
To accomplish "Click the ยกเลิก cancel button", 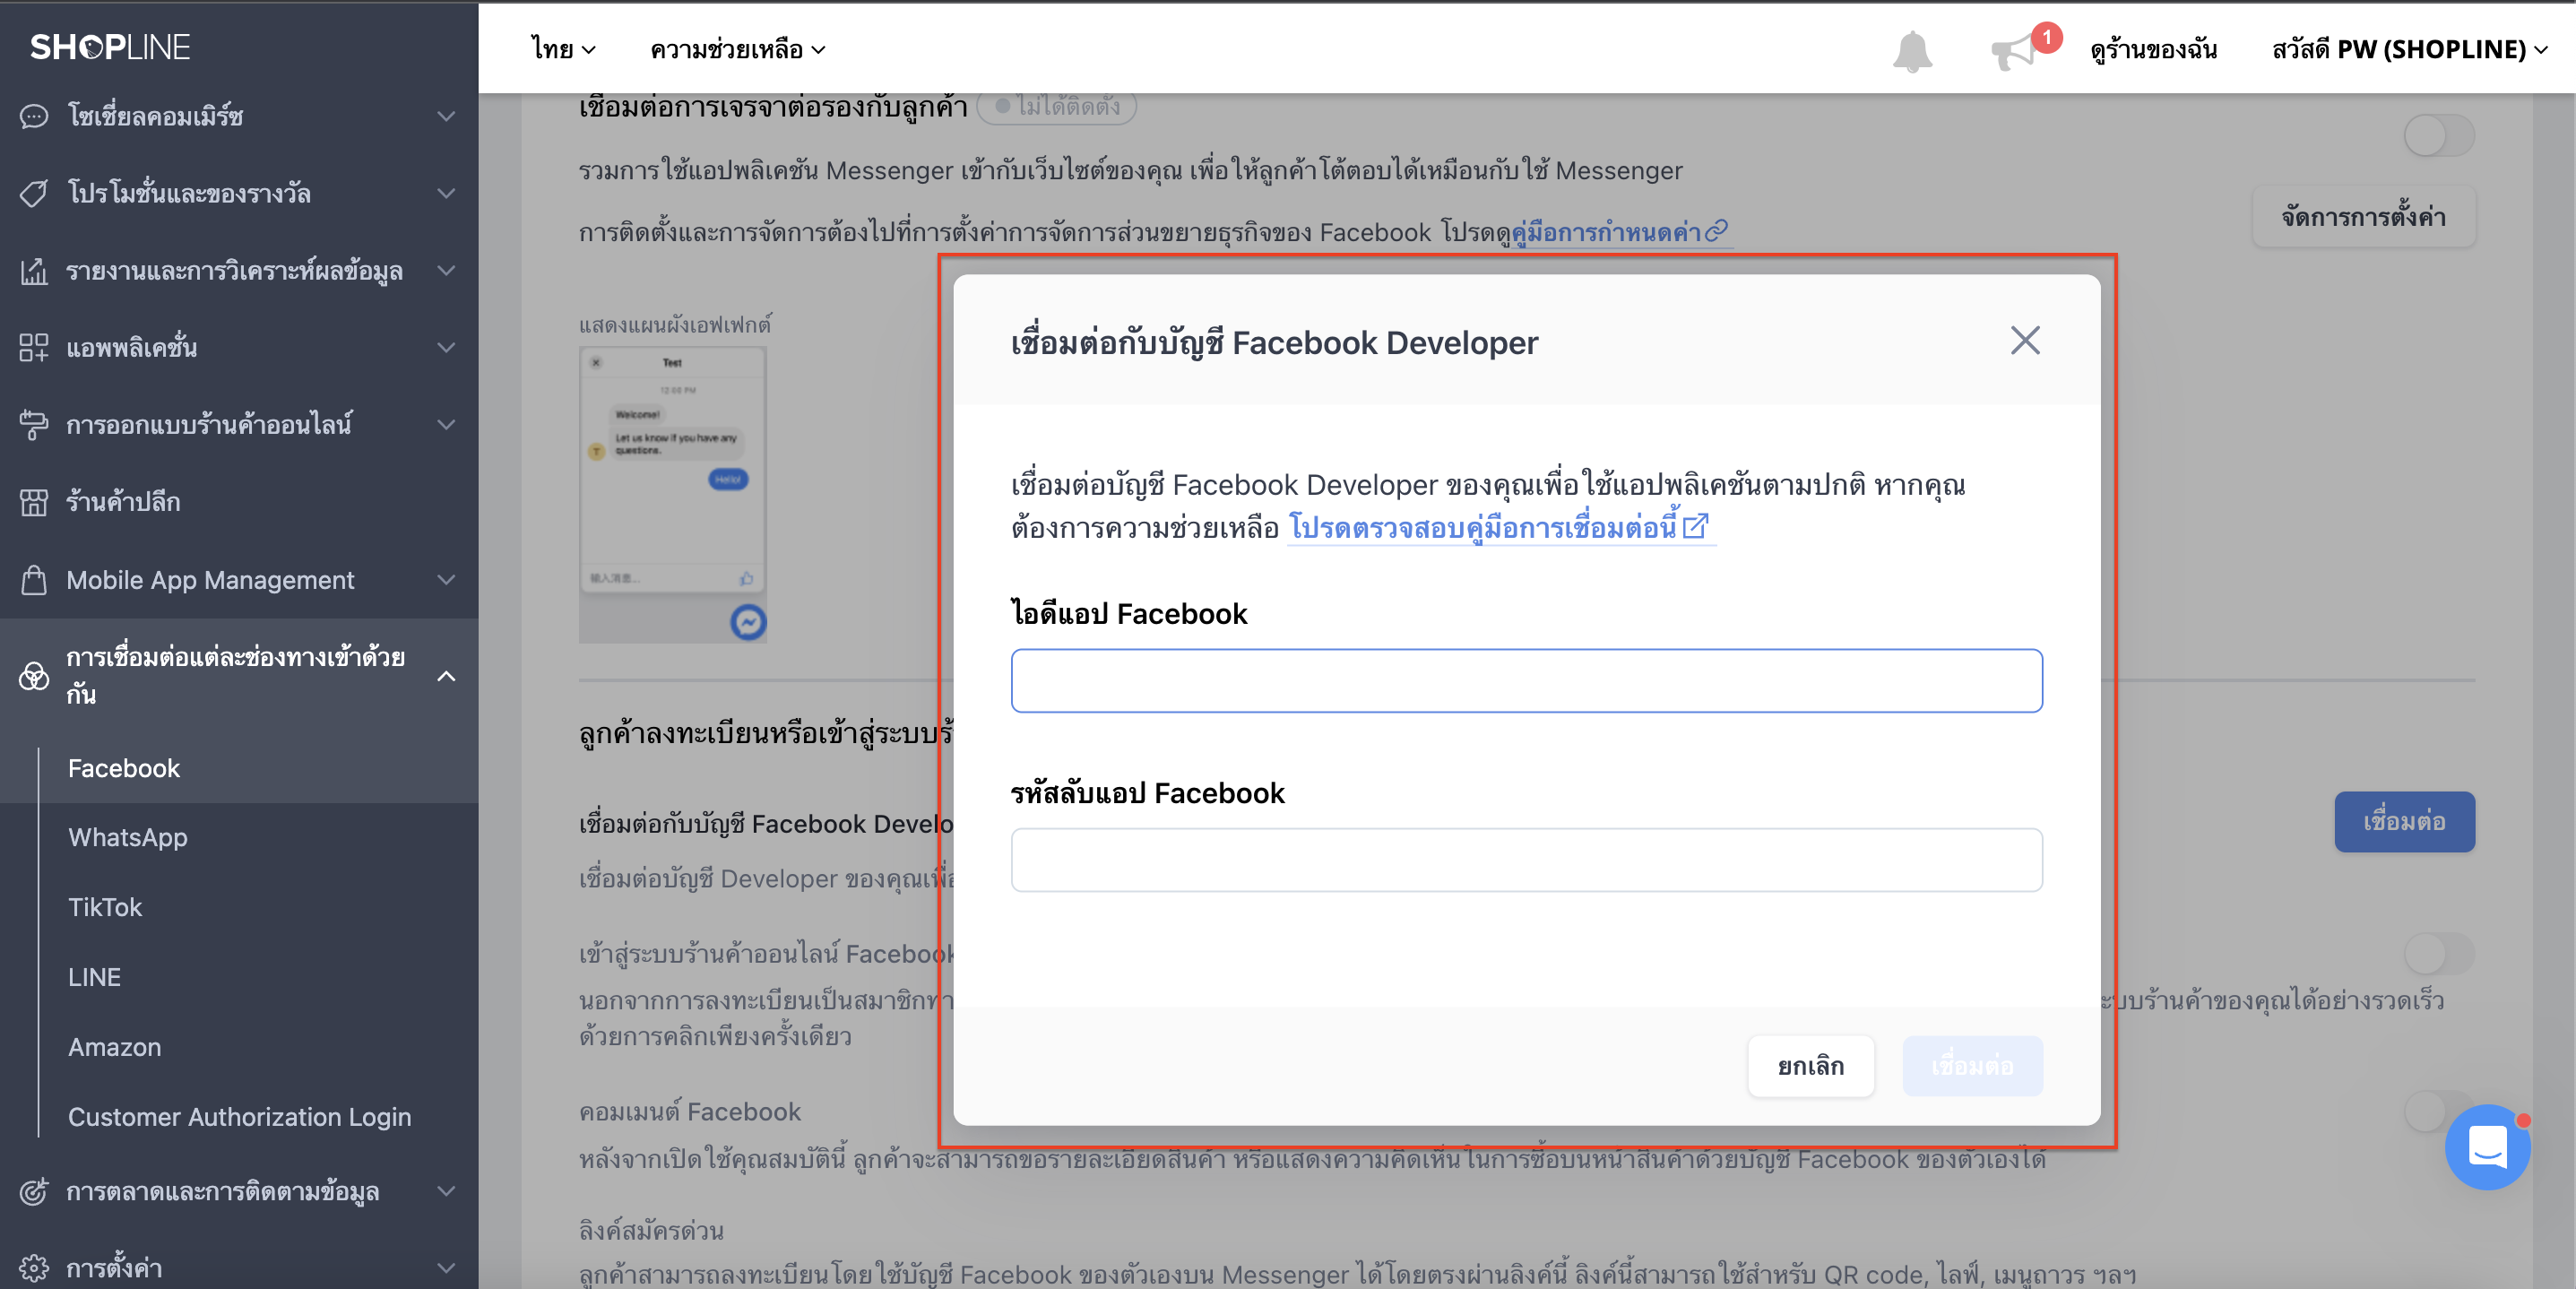I will [x=1810, y=1066].
